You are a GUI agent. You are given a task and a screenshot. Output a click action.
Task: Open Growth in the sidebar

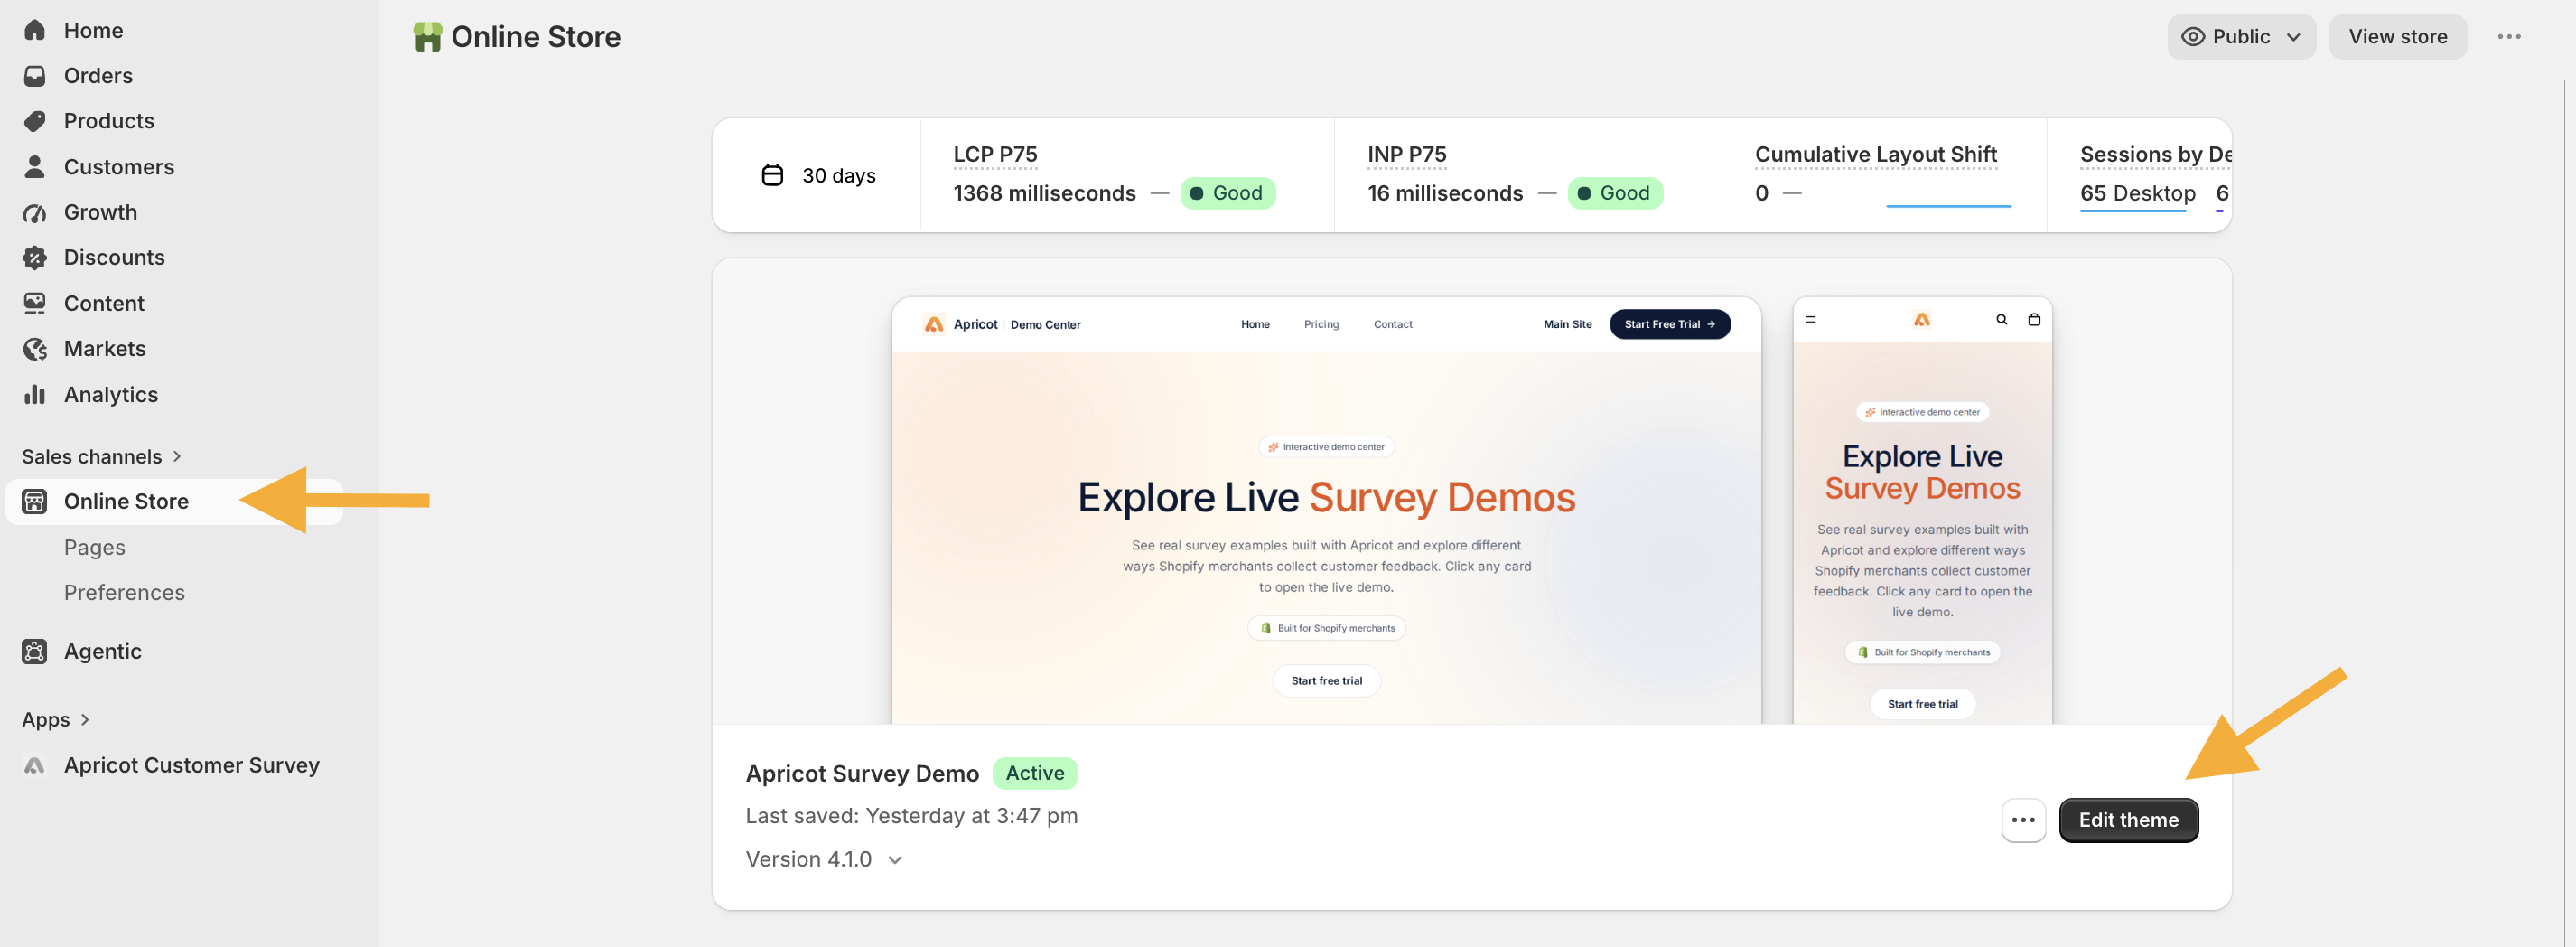point(101,212)
